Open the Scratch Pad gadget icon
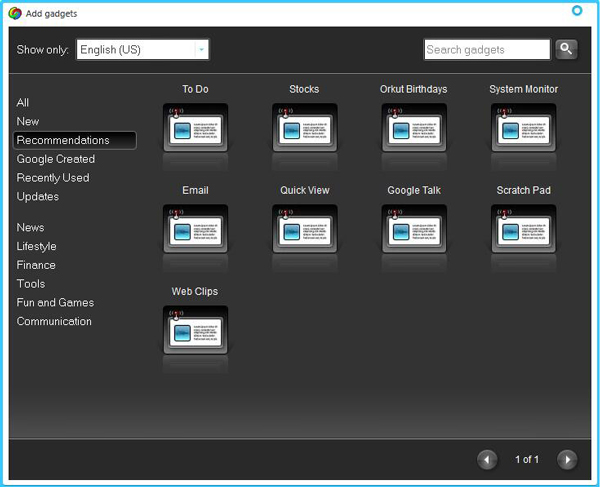The width and height of the screenshot is (600, 487). pos(523,229)
